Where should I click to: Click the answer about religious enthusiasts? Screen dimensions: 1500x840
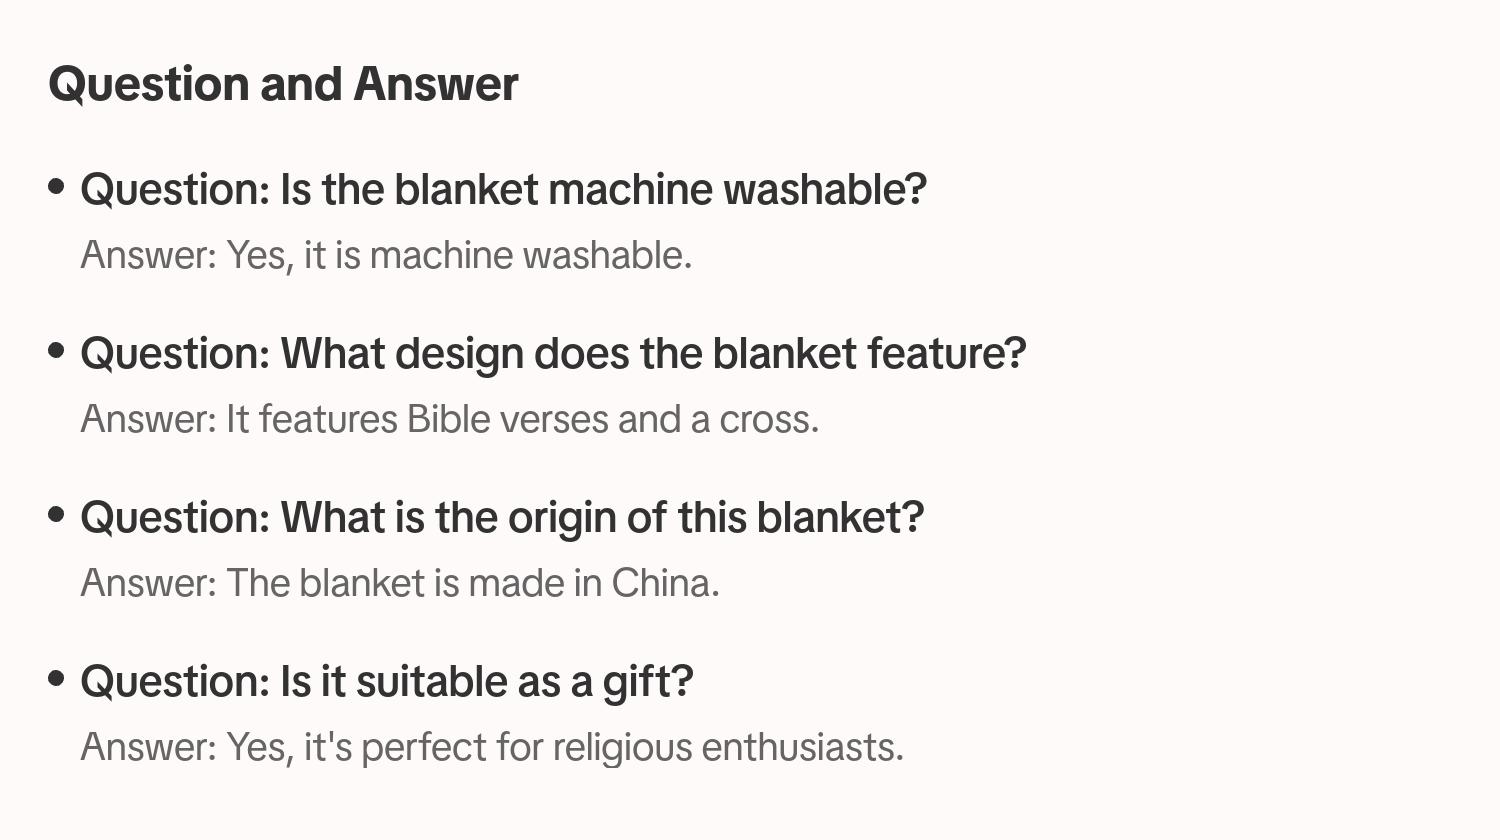pyautogui.click(x=492, y=748)
